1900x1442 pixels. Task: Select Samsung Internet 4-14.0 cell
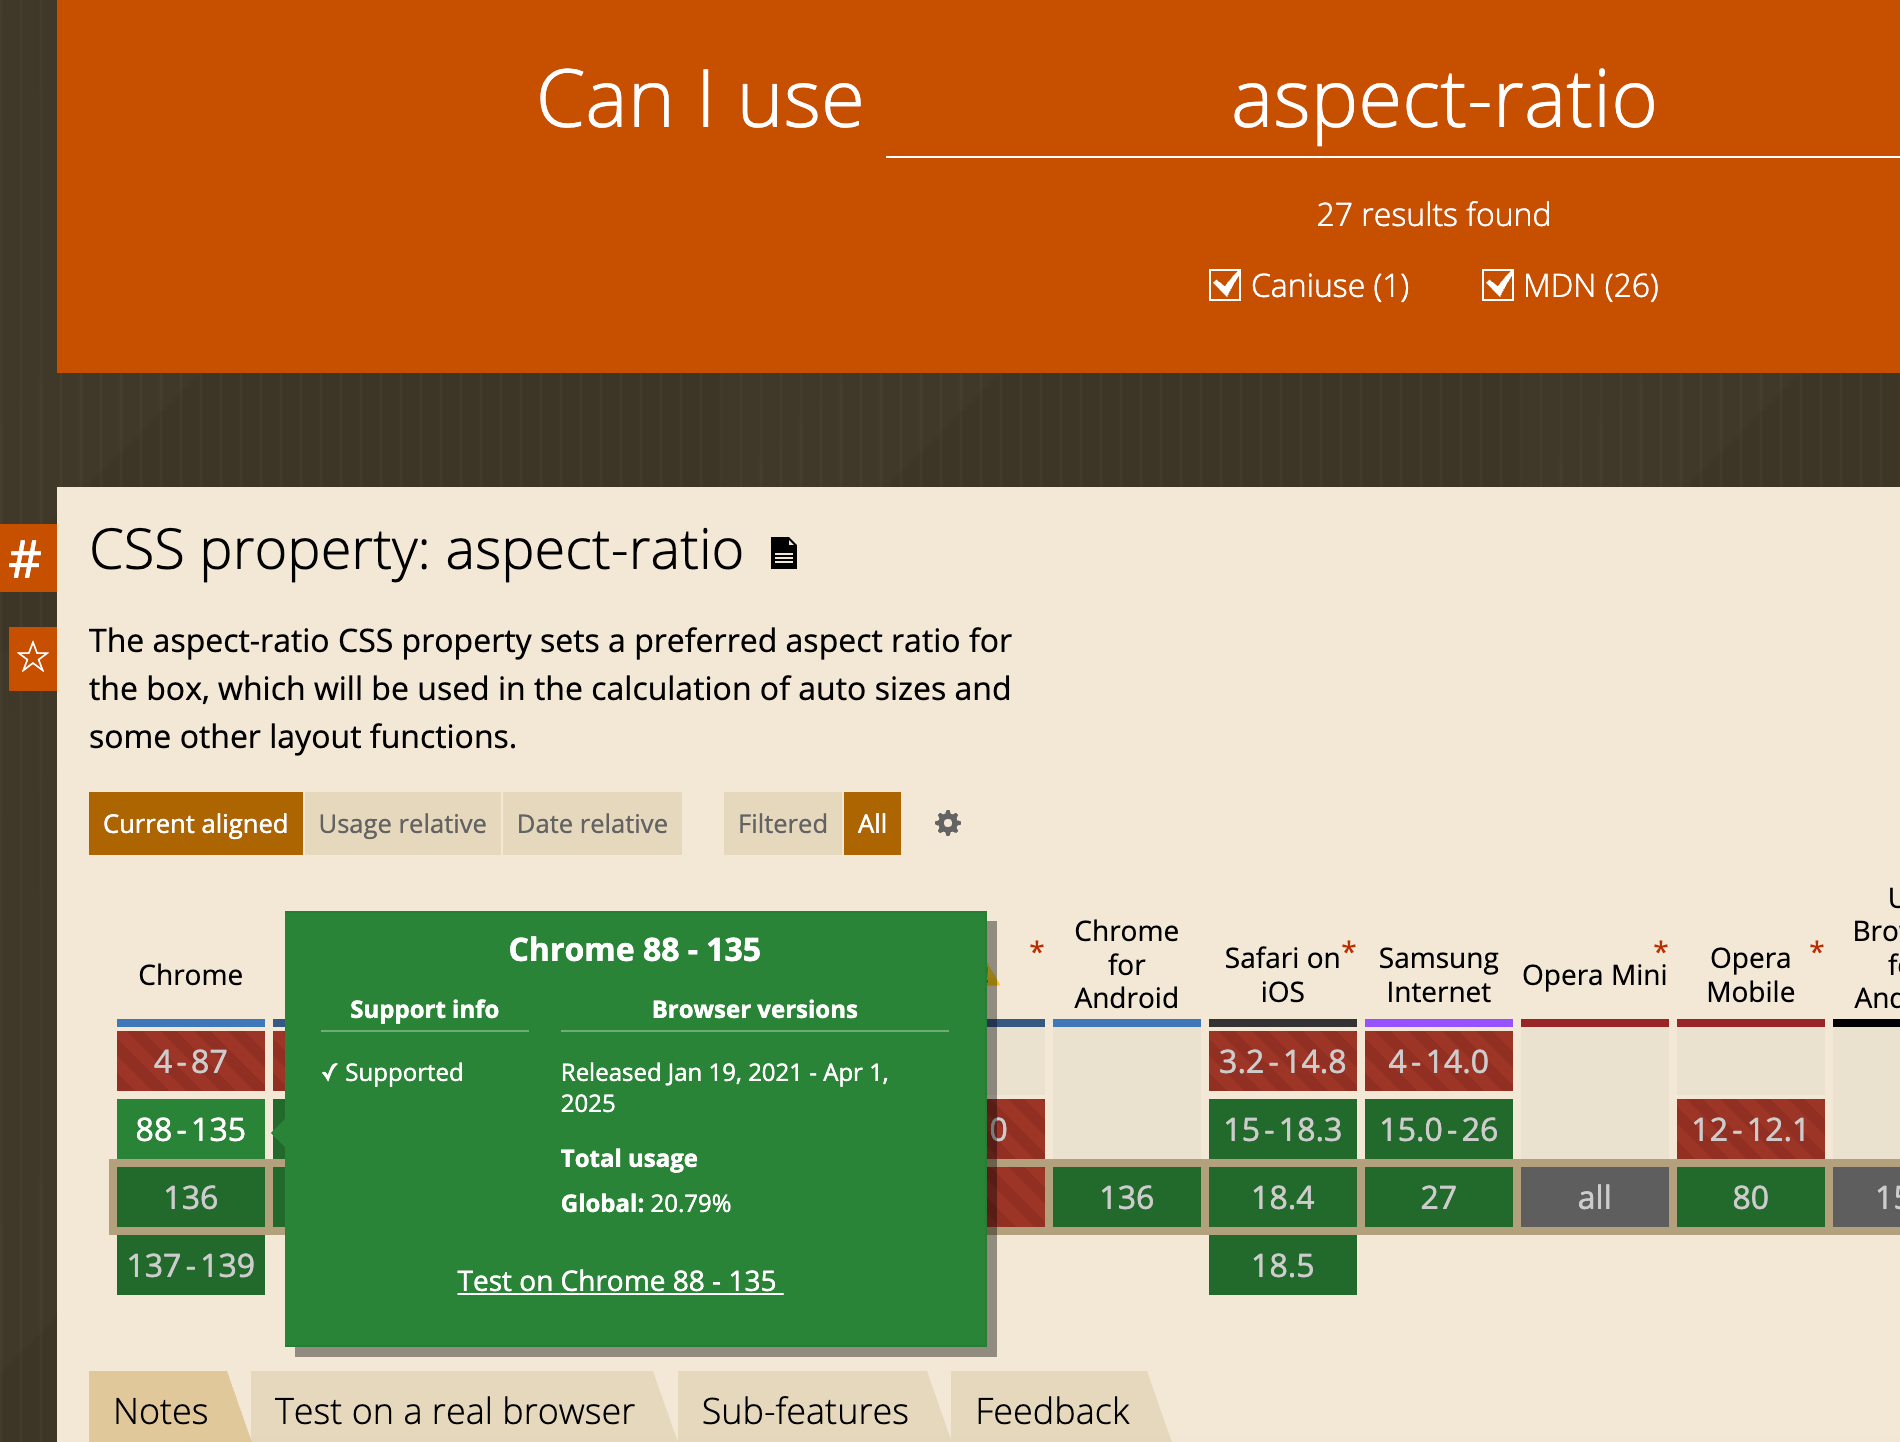[x=1439, y=1061]
